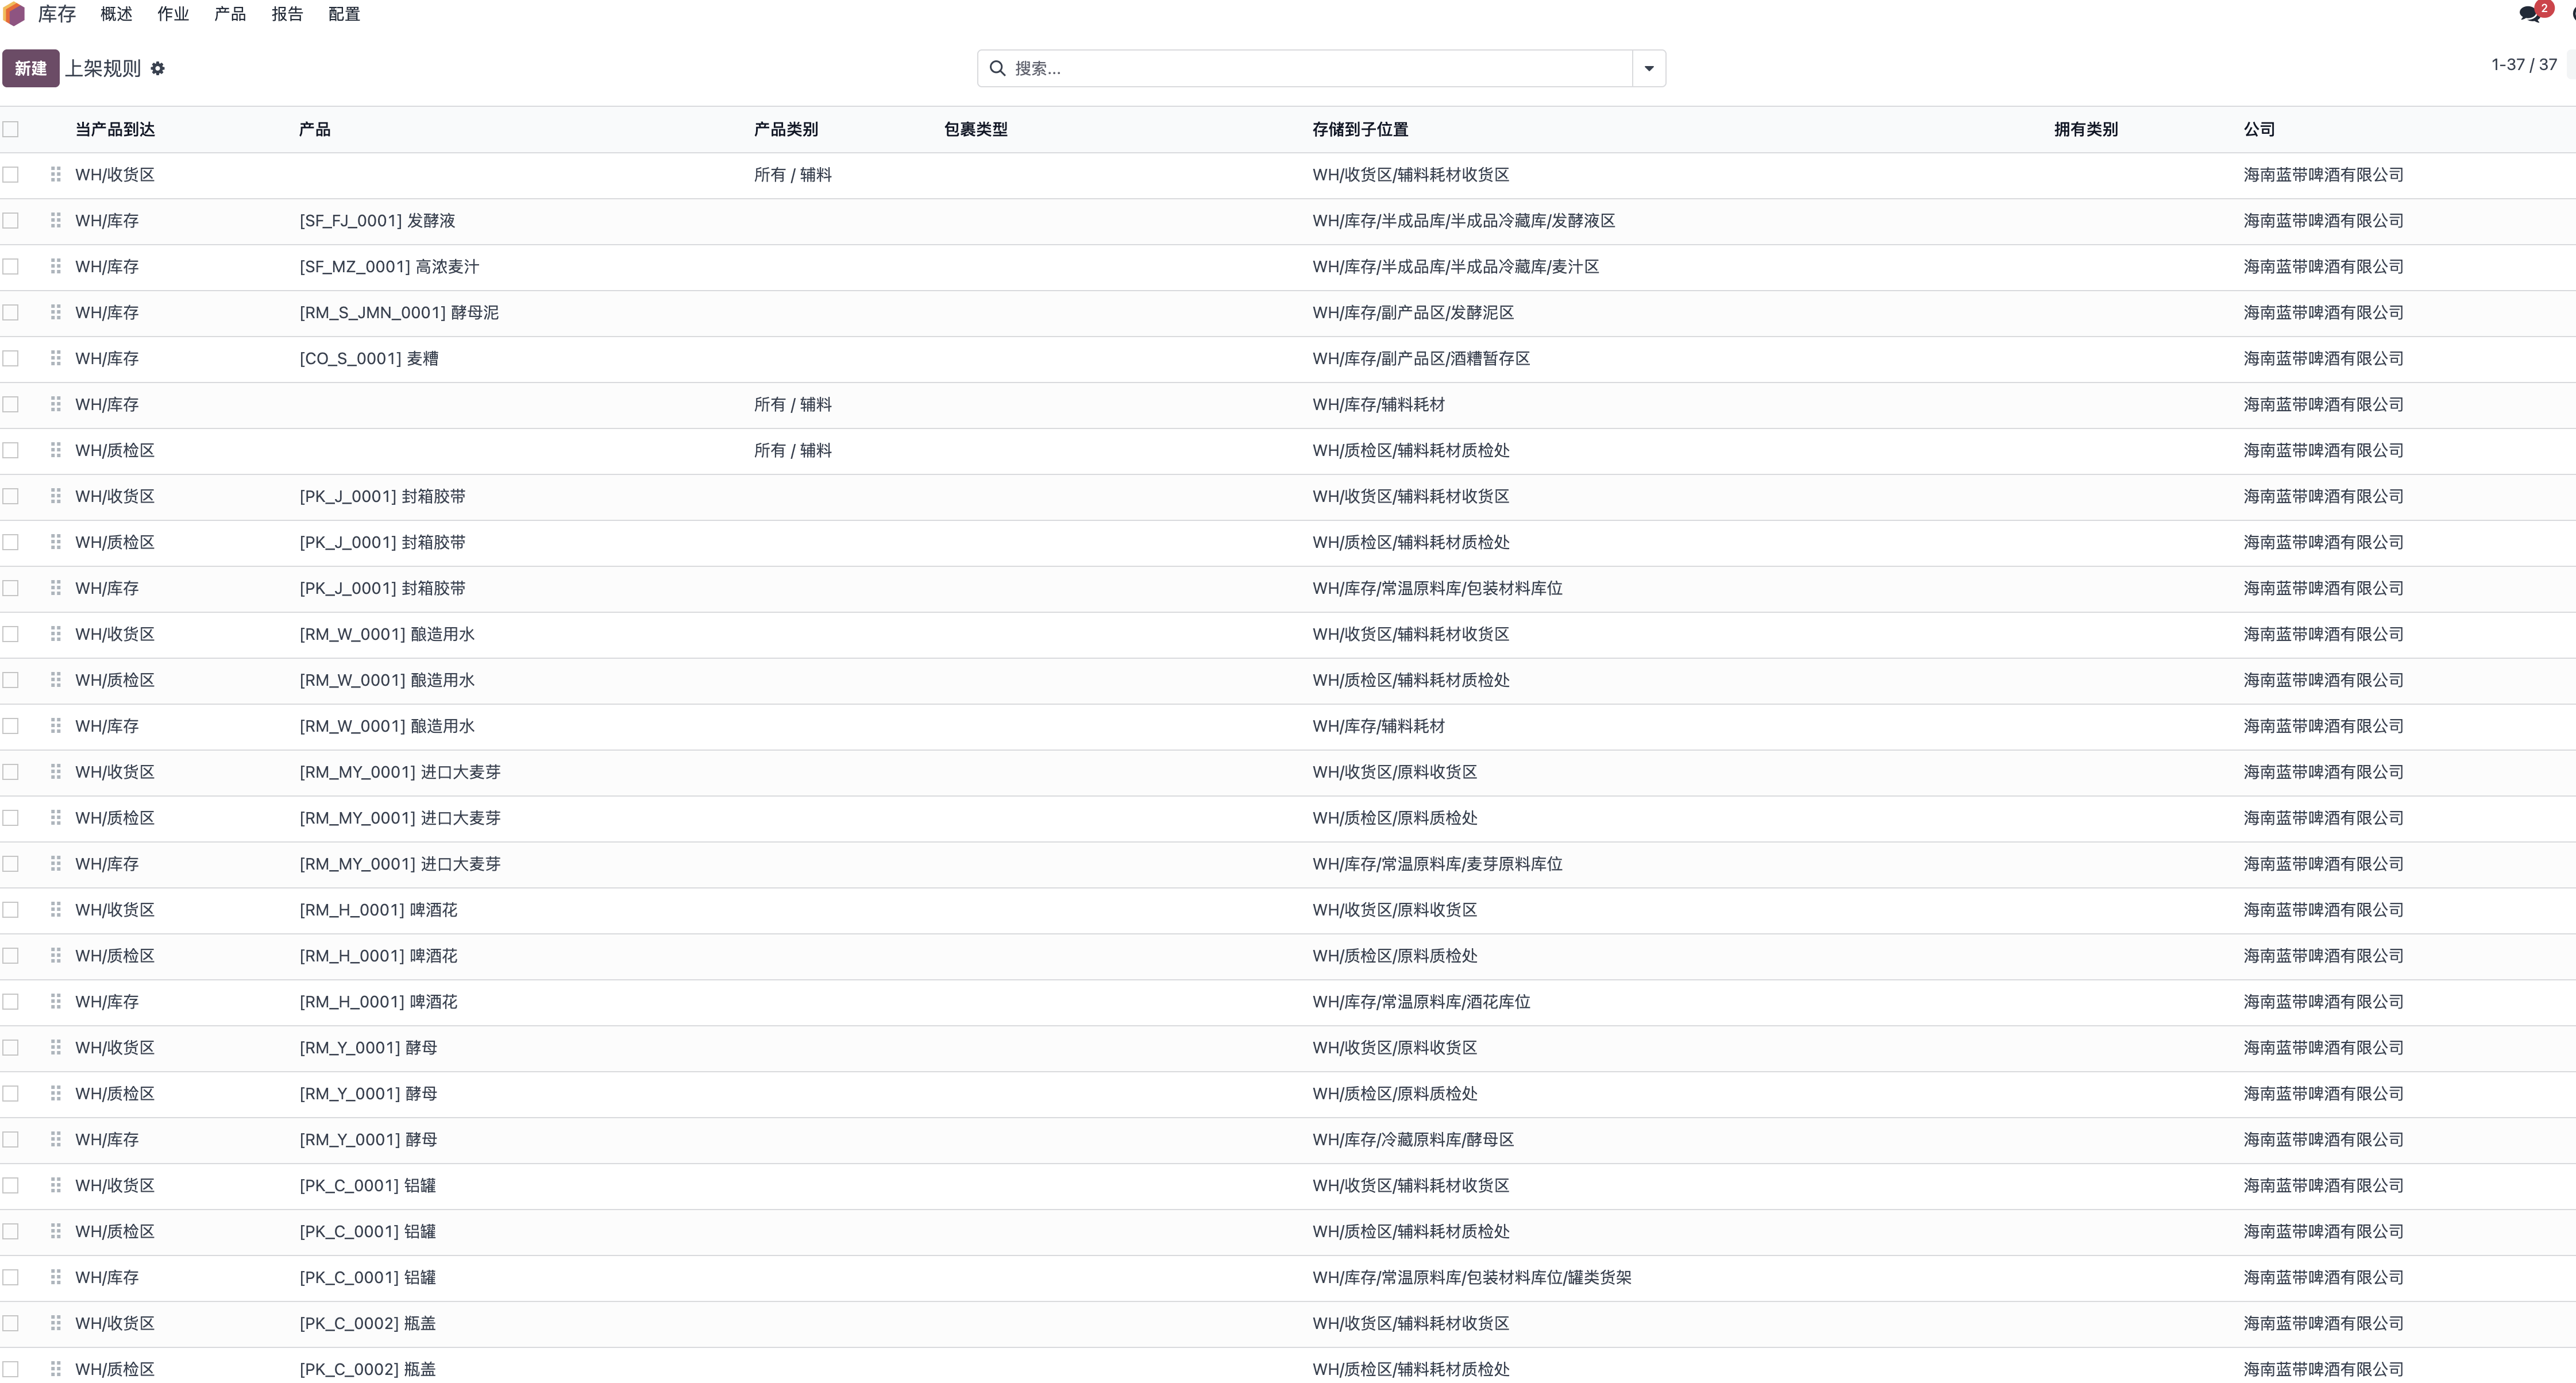
Task: Click WH/库存/常温原料库/麦芽原料库位 location cell
Action: (x=1437, y=864)
